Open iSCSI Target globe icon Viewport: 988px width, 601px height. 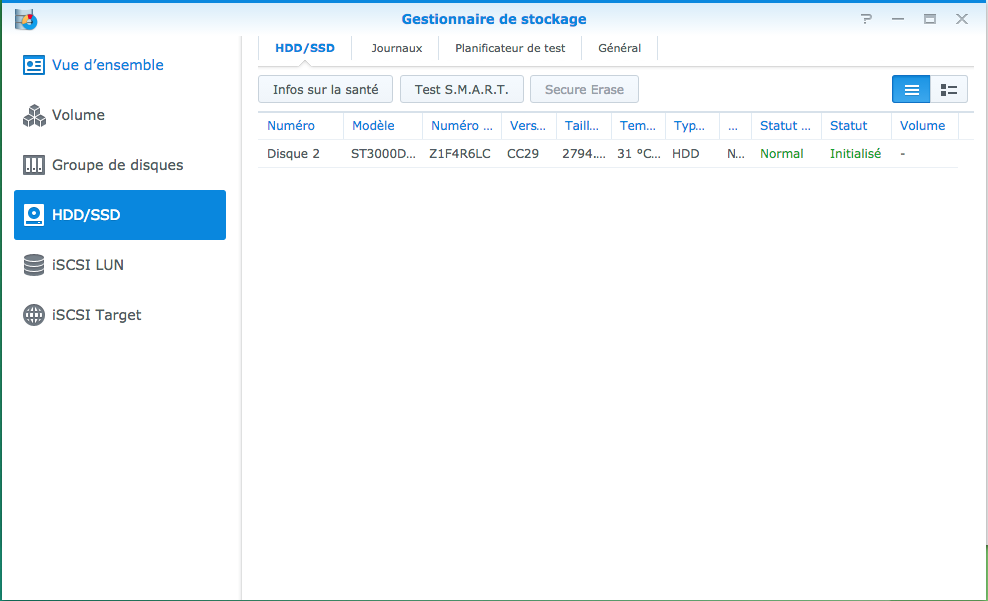tap(34, 315)
